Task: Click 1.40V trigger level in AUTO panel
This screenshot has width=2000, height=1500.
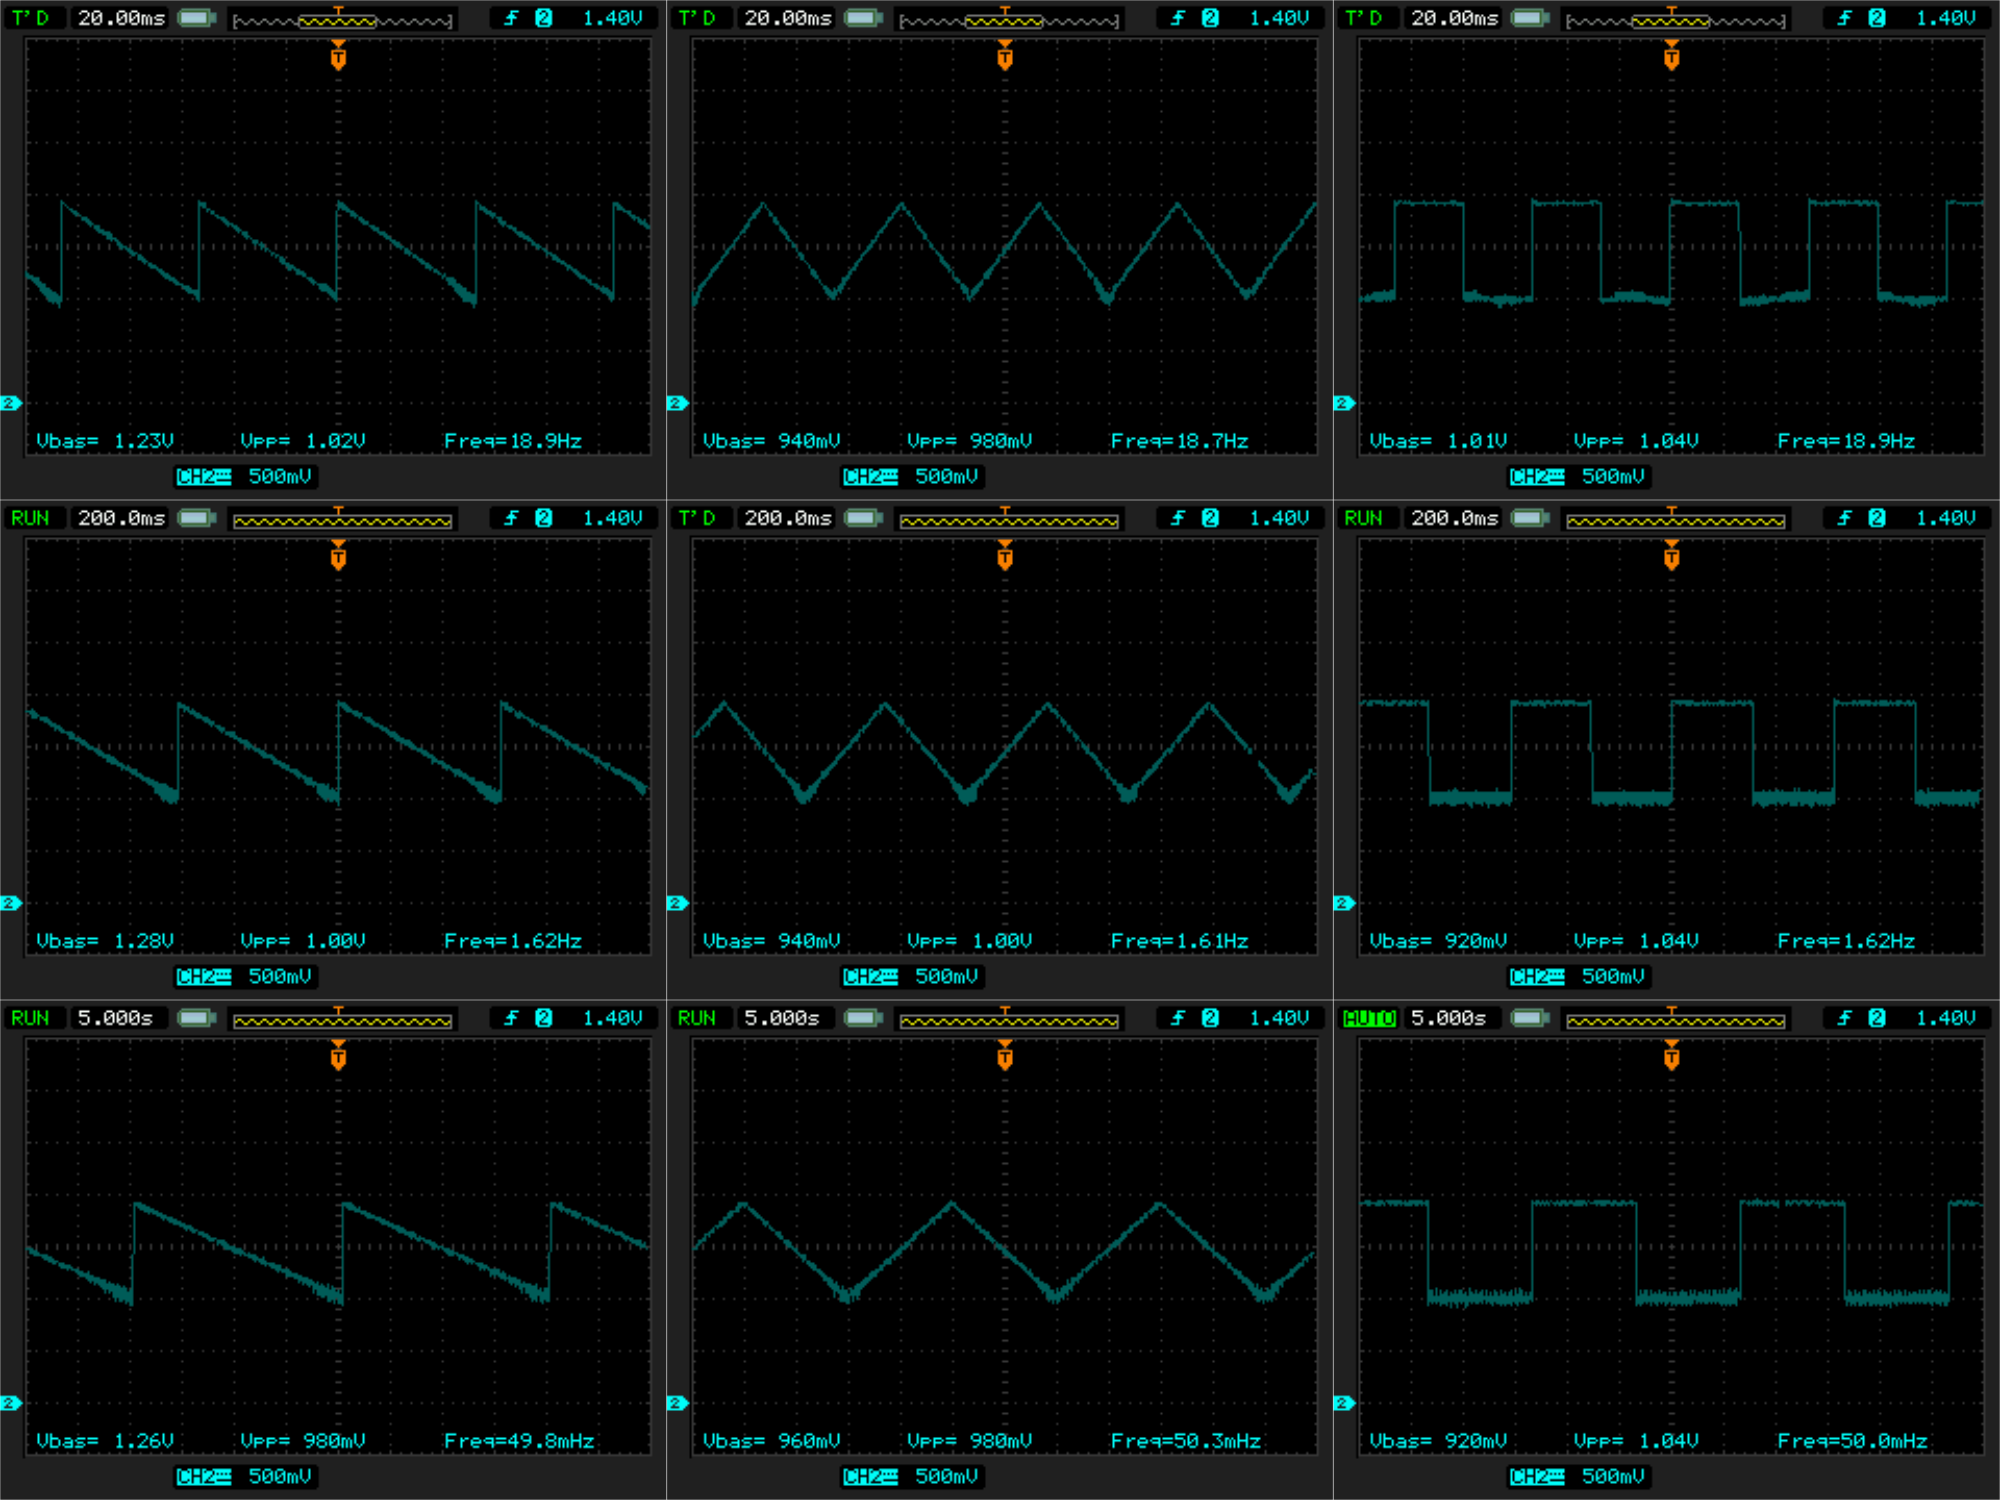Action: pyautogui.click(x=1947, y=1018)
